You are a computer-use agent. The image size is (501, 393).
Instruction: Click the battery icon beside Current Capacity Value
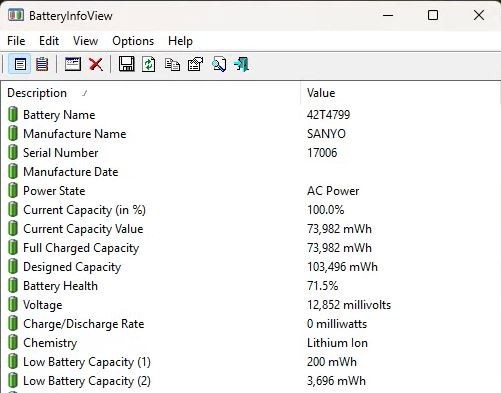pos(13,228)
